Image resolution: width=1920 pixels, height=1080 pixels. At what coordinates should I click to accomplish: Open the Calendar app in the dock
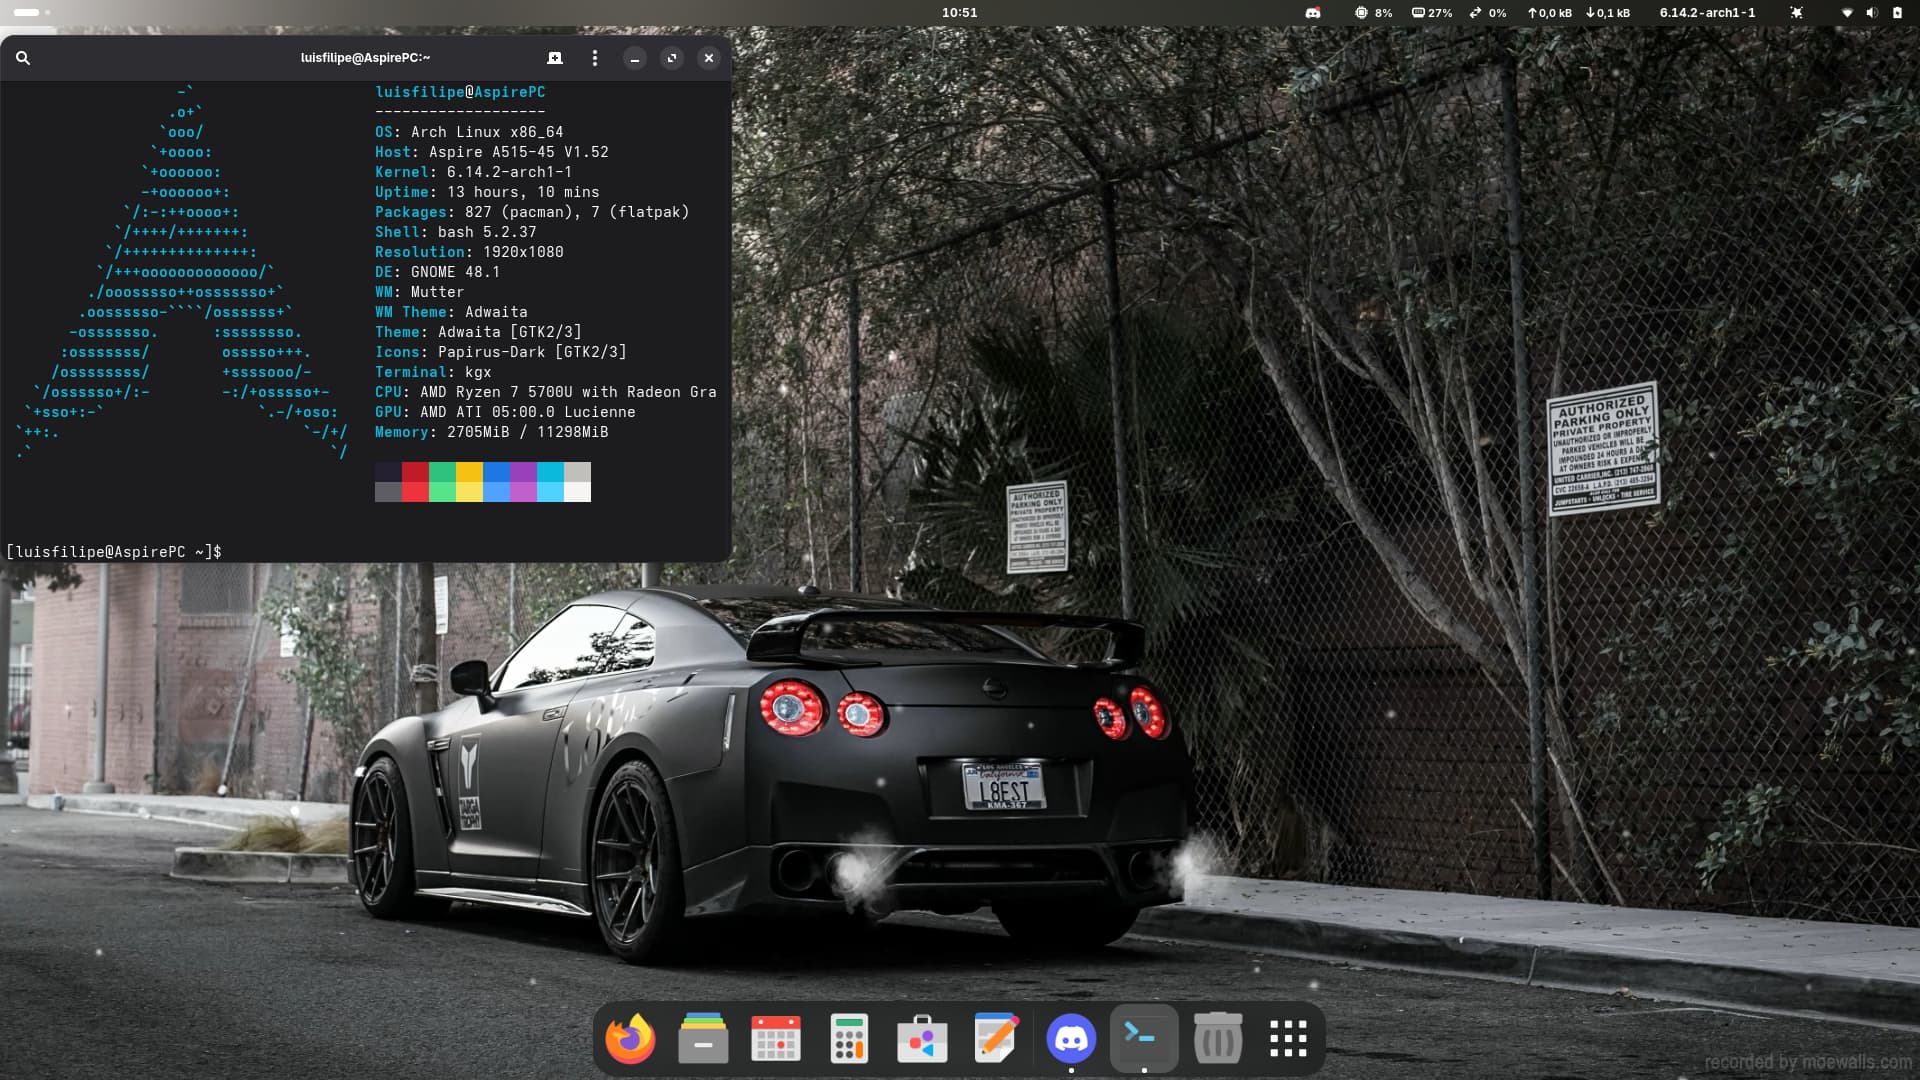click(x=776, y=1039)
